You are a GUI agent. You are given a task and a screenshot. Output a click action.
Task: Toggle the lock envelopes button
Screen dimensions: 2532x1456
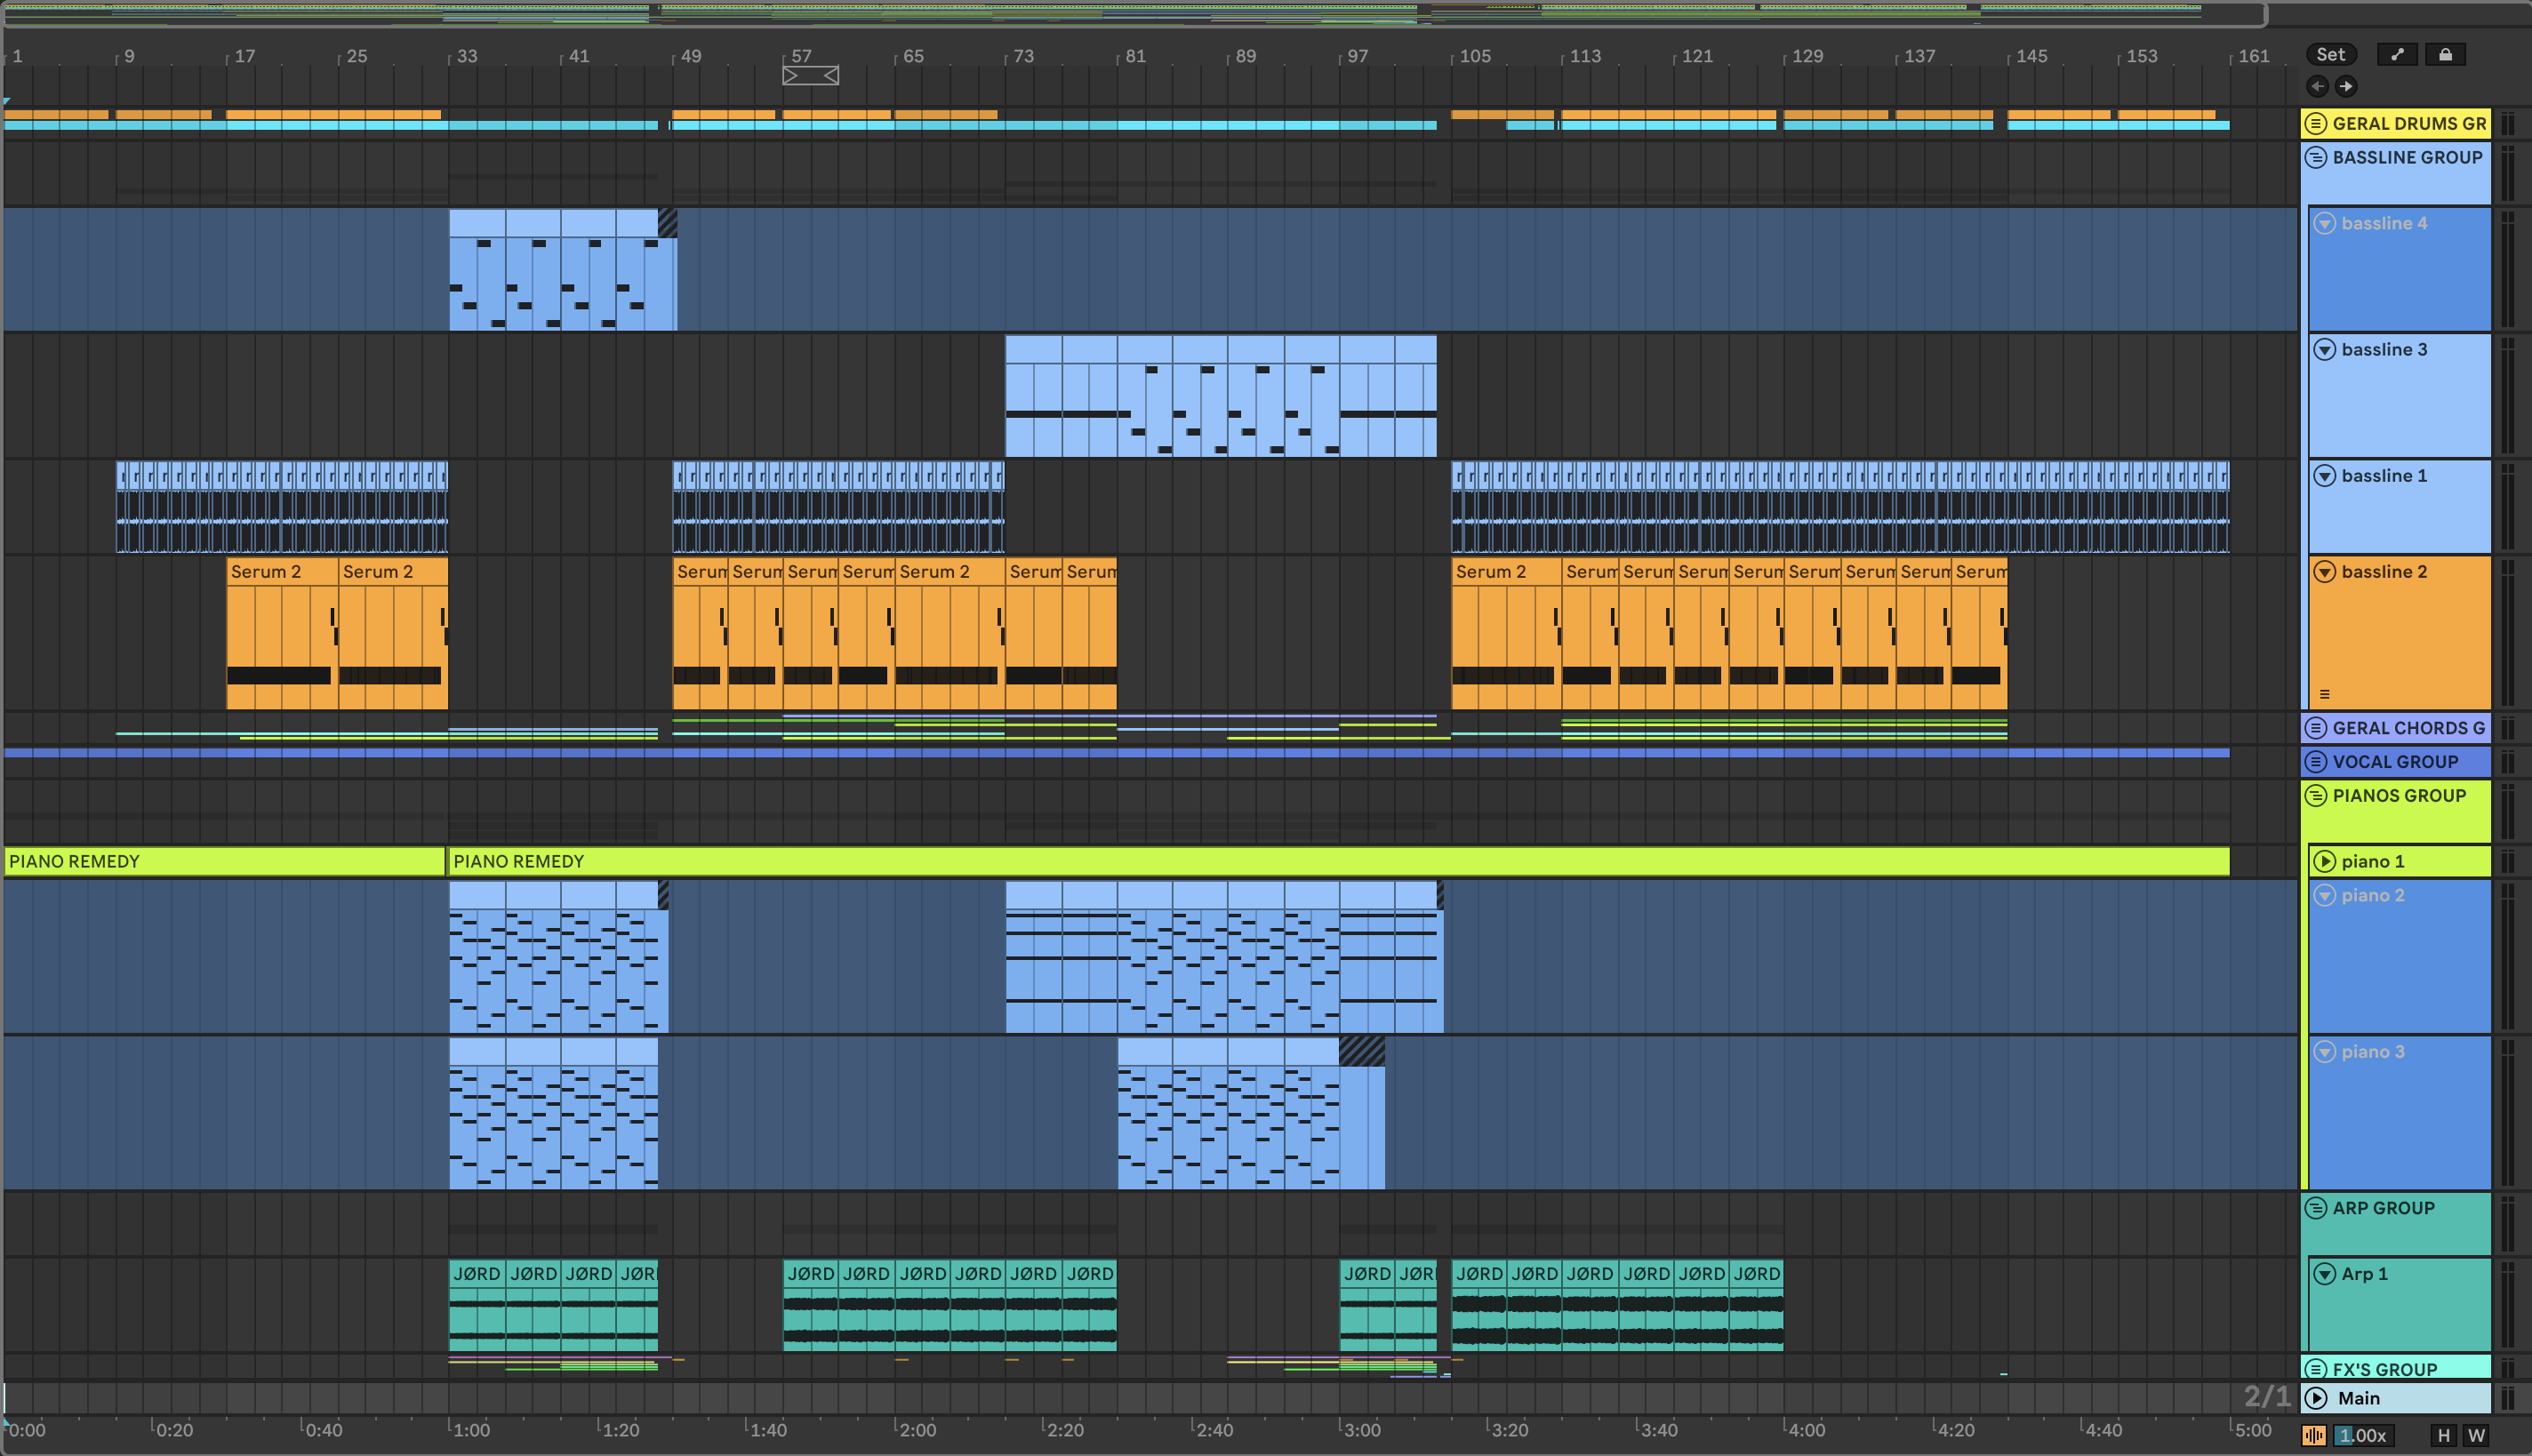2445,55
